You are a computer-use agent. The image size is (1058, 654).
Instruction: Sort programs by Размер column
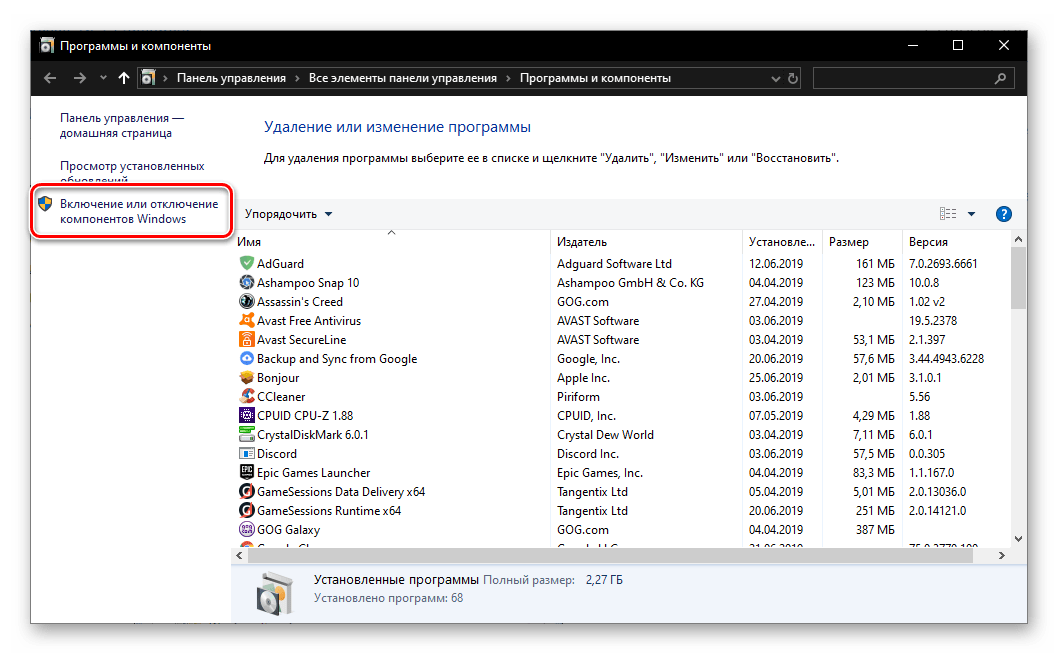848,242
